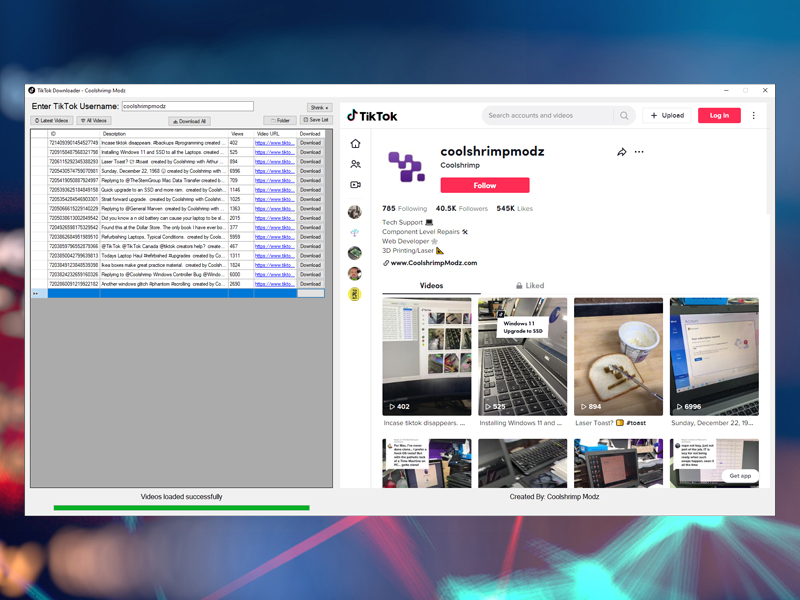The image size is (800, 600).
Task: Click the pink Follow button
Action: pos(485,185)
